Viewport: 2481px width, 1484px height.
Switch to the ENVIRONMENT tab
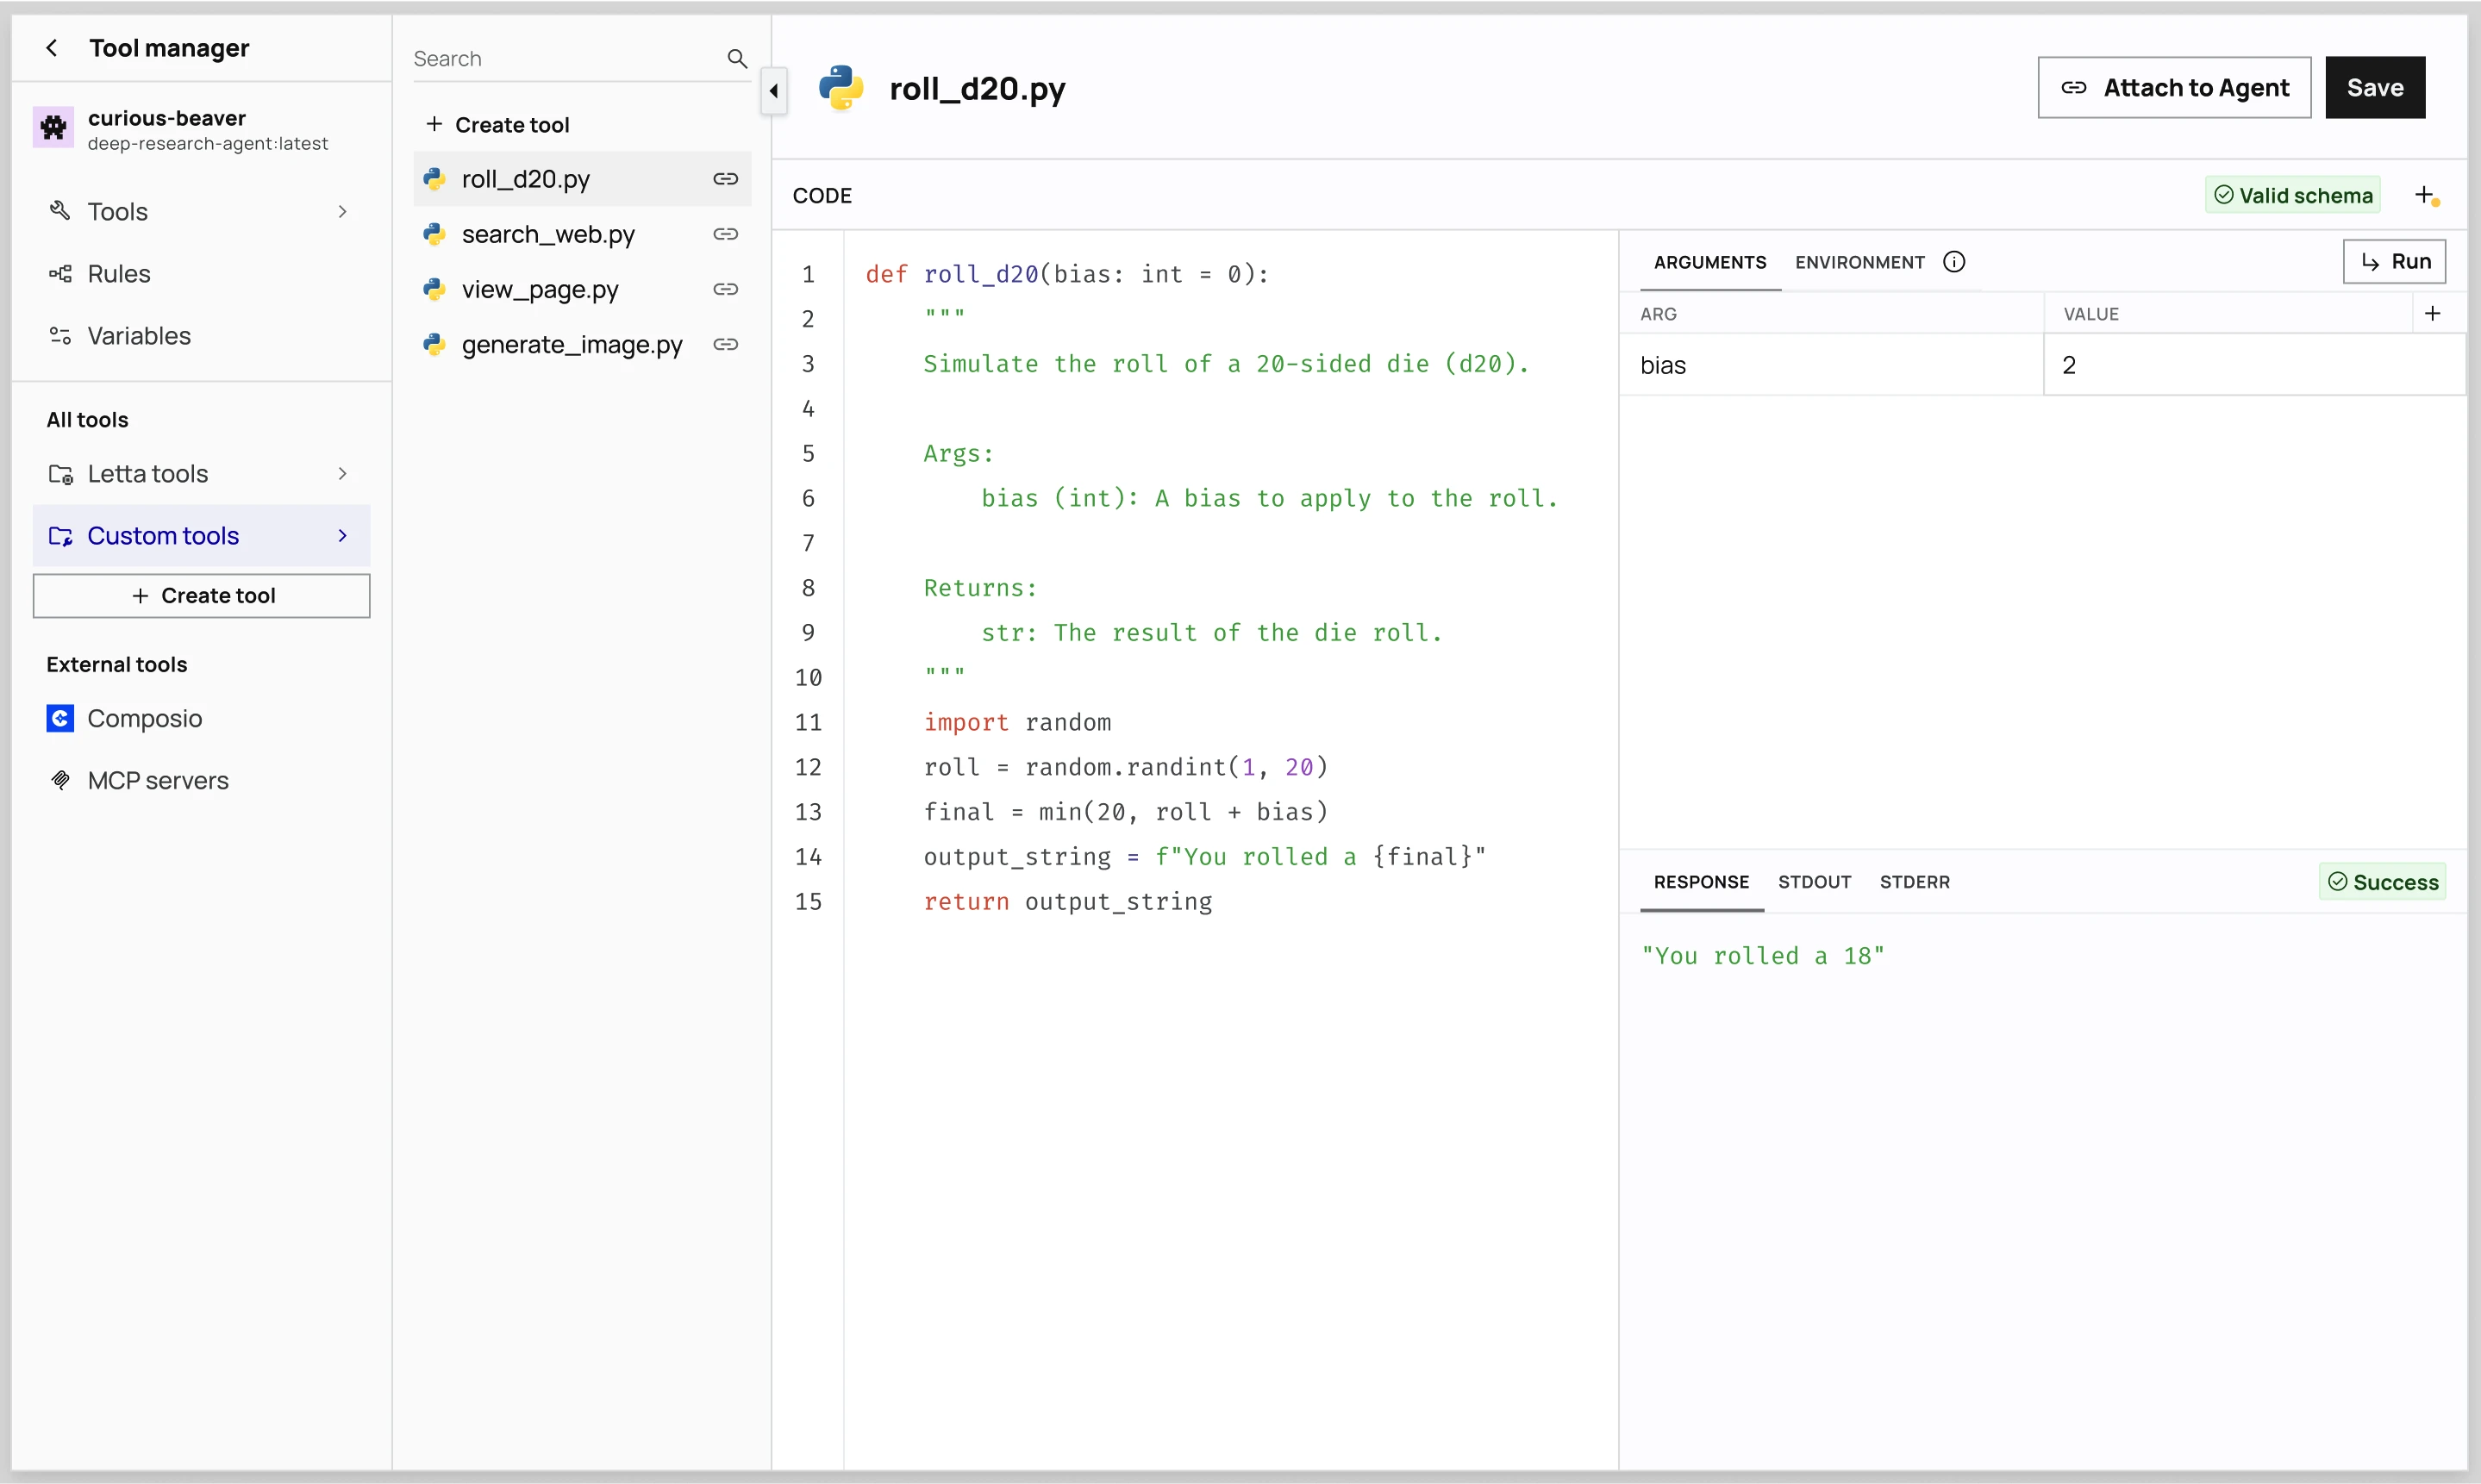[1859, 262]
